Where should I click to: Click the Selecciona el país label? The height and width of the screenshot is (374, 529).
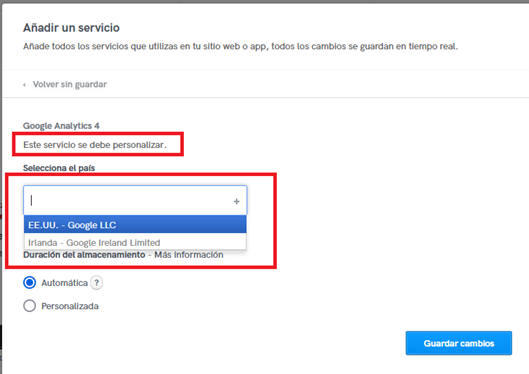coord(59,168)
